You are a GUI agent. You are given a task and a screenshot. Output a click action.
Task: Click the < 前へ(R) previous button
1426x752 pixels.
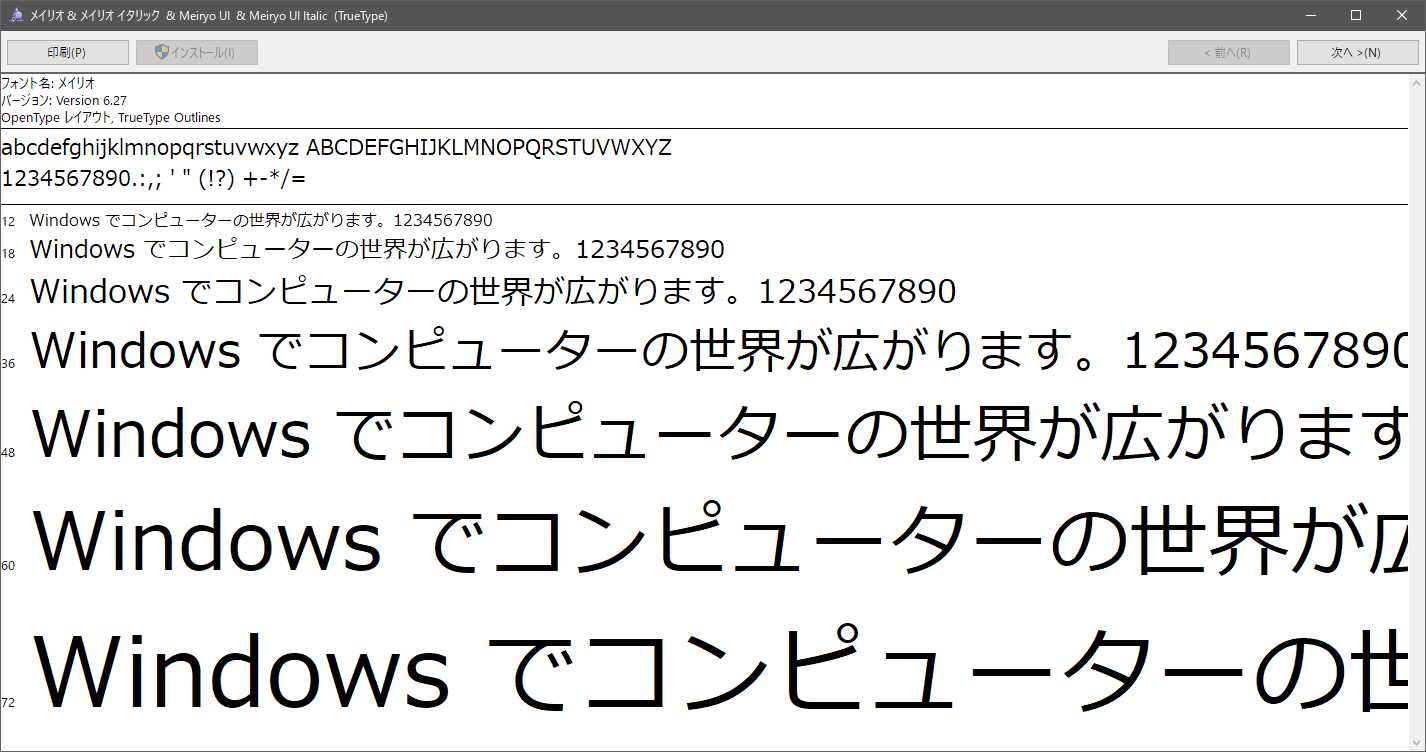1228,53
